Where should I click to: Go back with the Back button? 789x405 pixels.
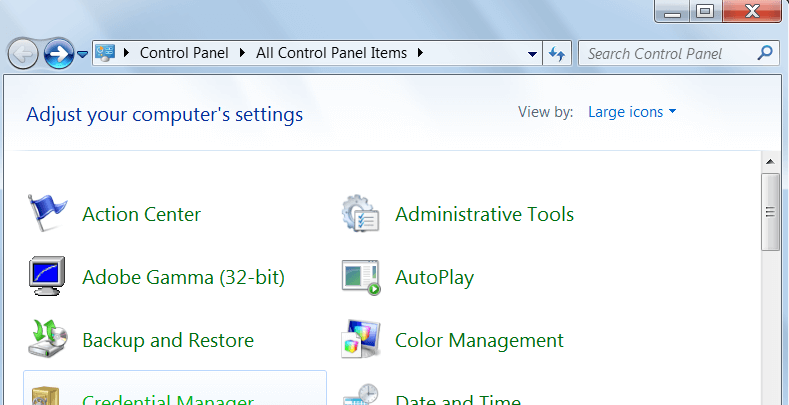click(24, 52)
